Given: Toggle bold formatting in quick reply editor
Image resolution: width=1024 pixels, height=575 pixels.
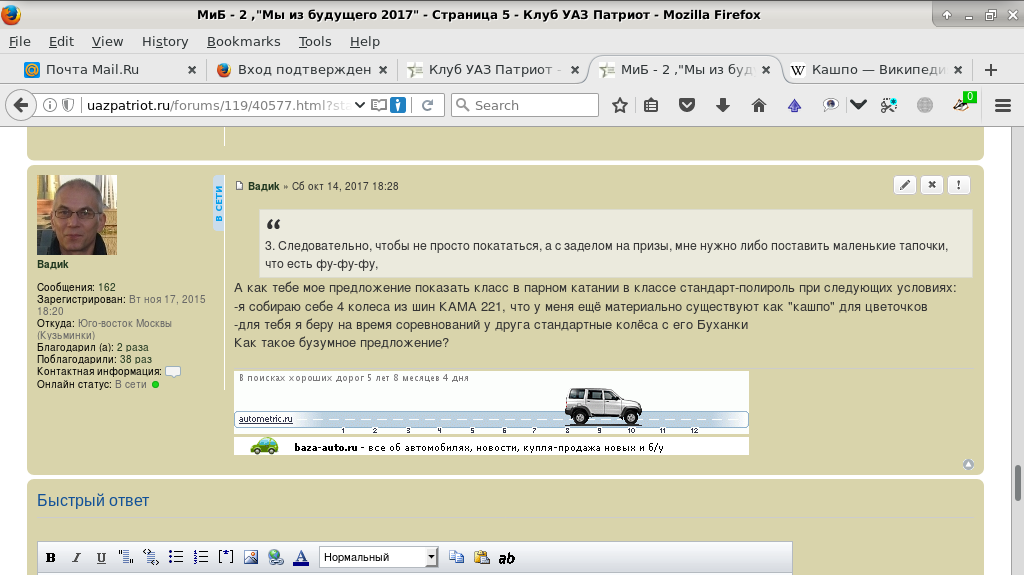Looking at the screenshot, I should tap(51, 558).
